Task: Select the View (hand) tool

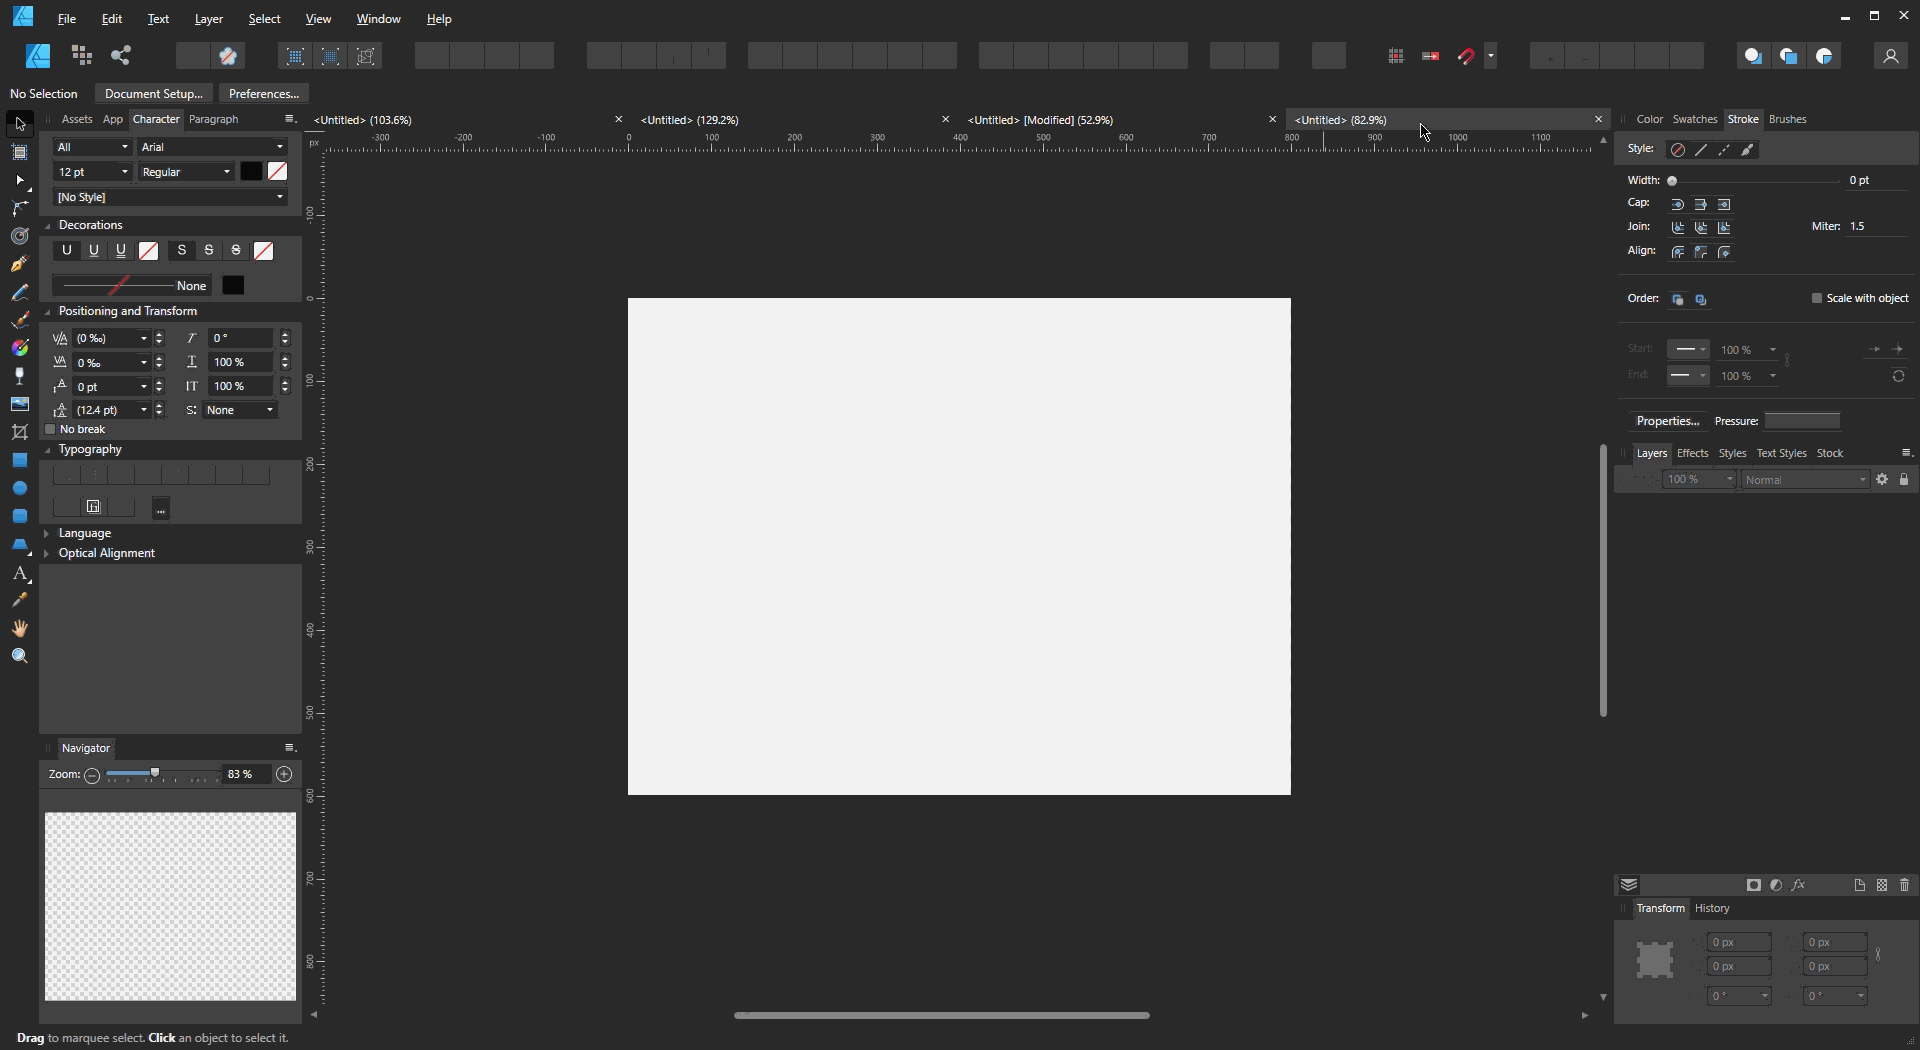Action: click(x=20, y=629)
